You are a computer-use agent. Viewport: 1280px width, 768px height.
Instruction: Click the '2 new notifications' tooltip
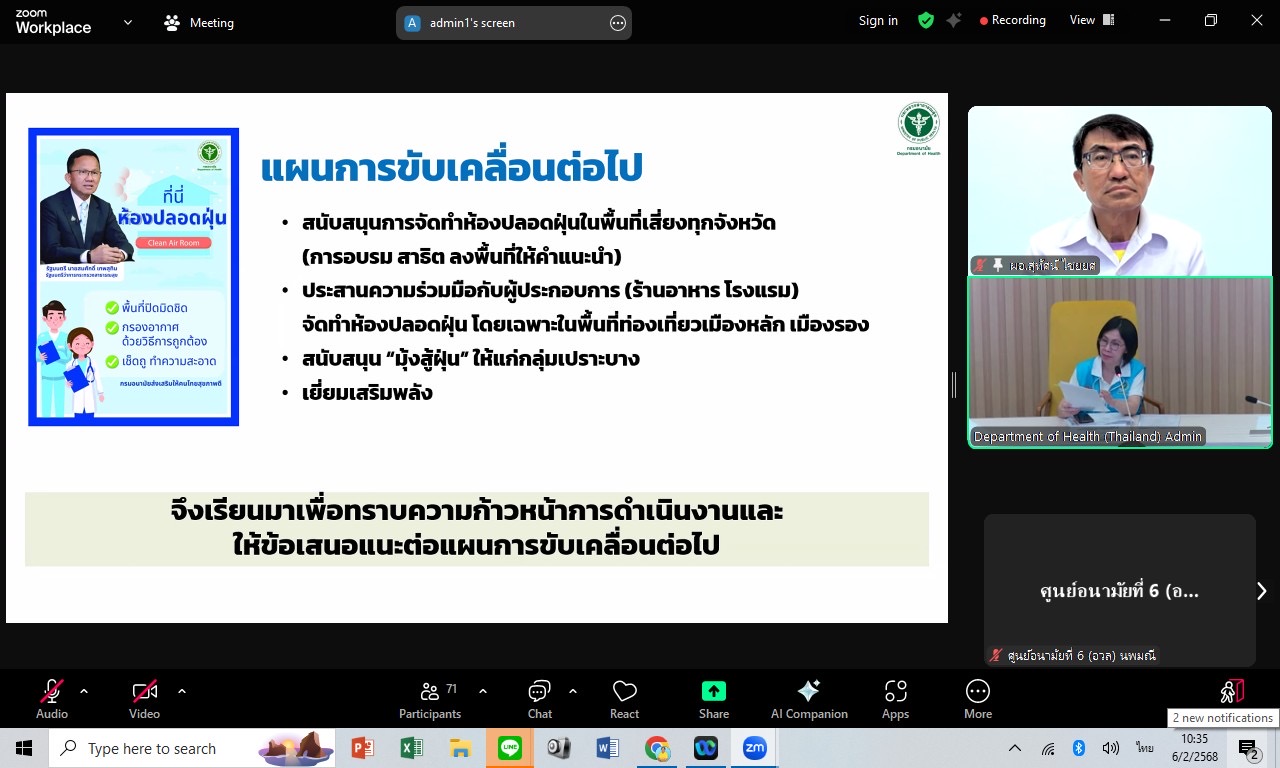pyautogui.click(x=1223, y=718)
